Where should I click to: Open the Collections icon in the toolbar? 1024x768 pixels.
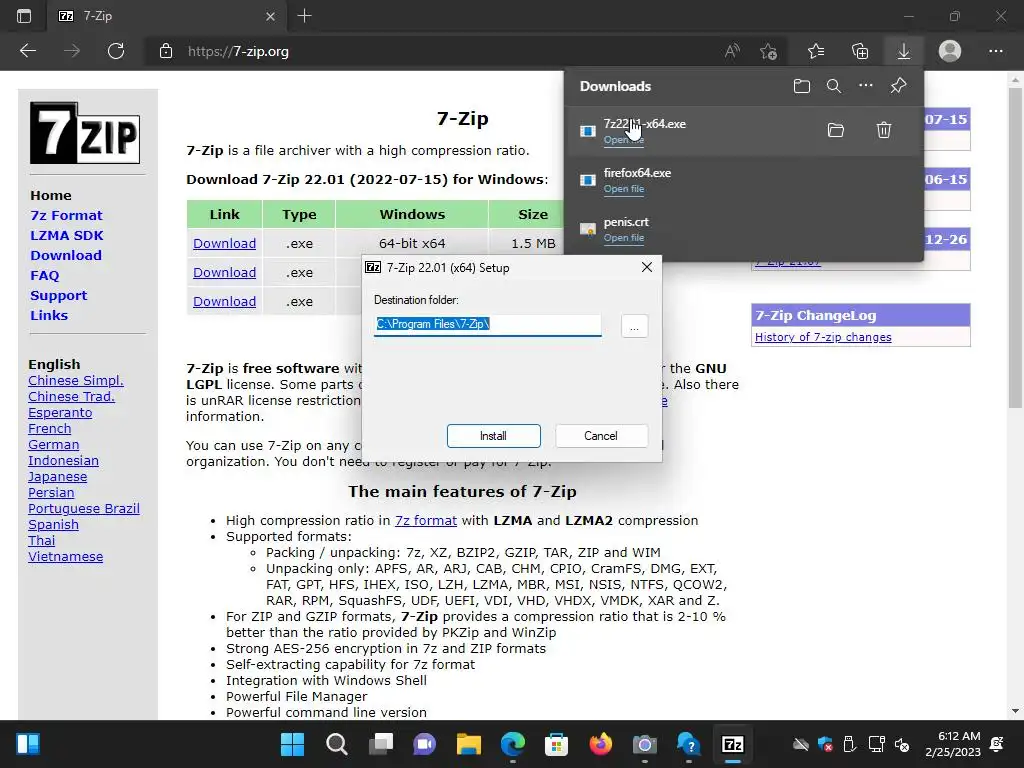860,51
